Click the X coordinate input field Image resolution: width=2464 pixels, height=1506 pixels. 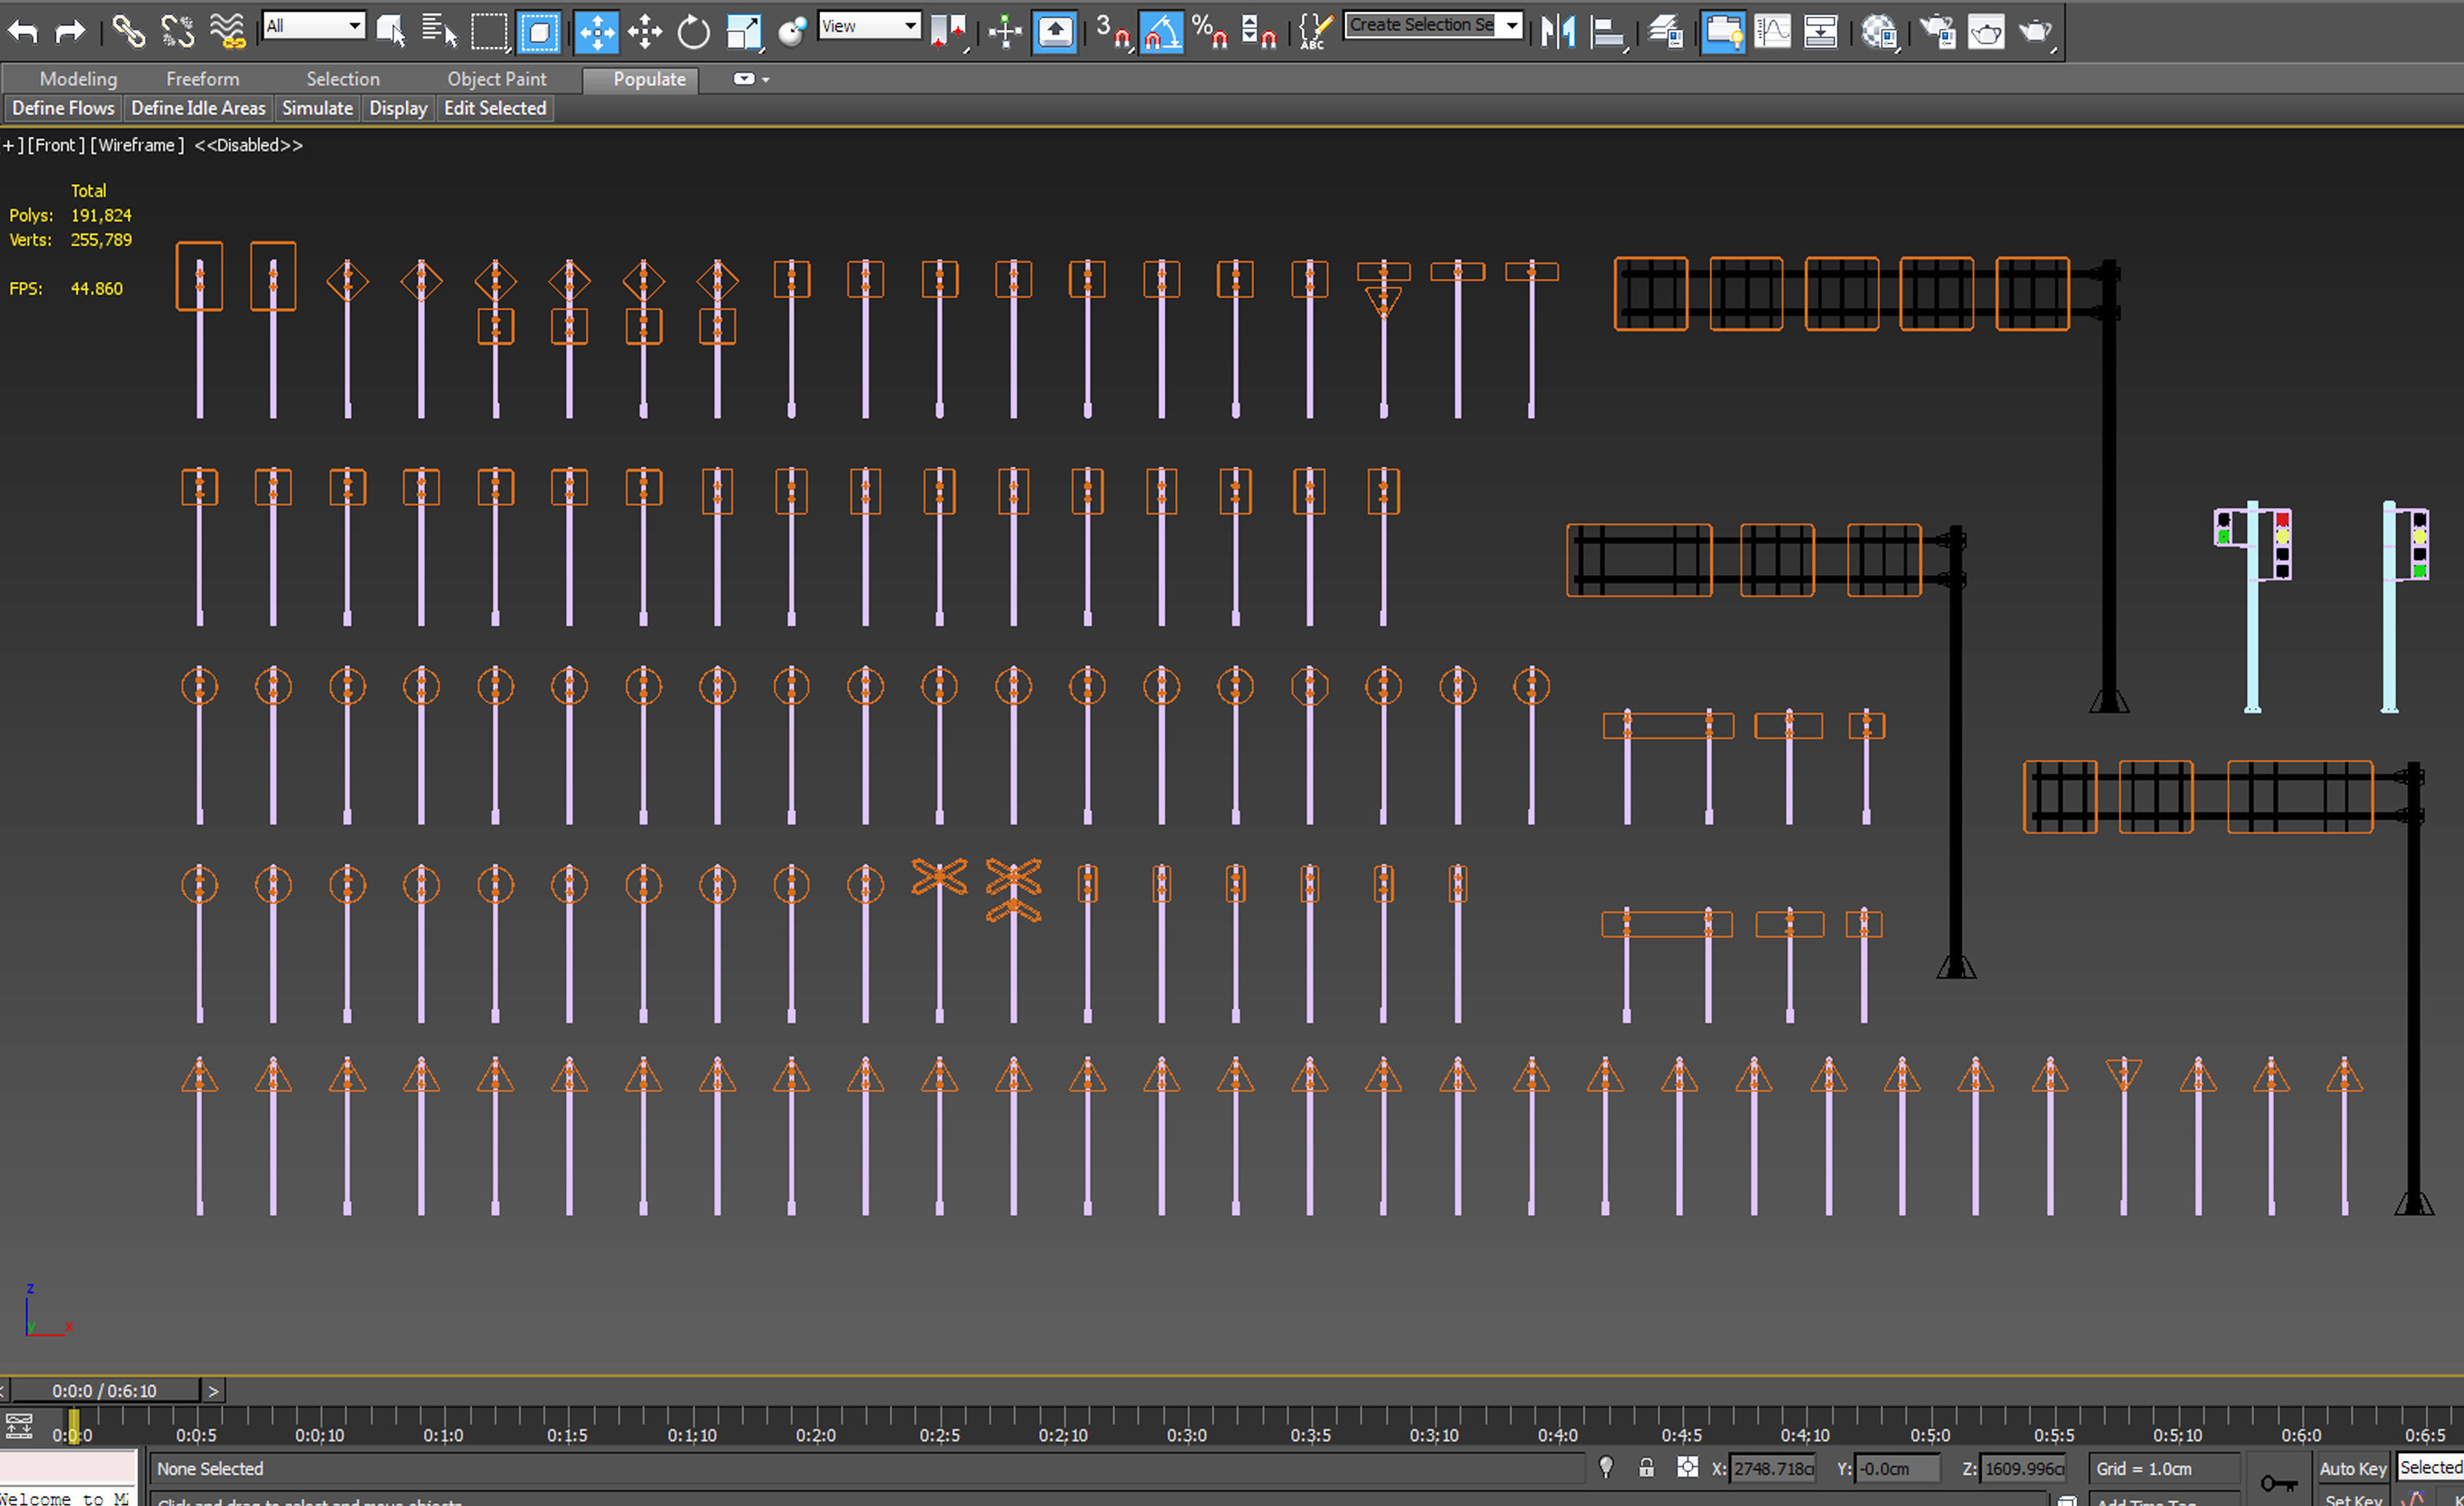(1771, 1468)
